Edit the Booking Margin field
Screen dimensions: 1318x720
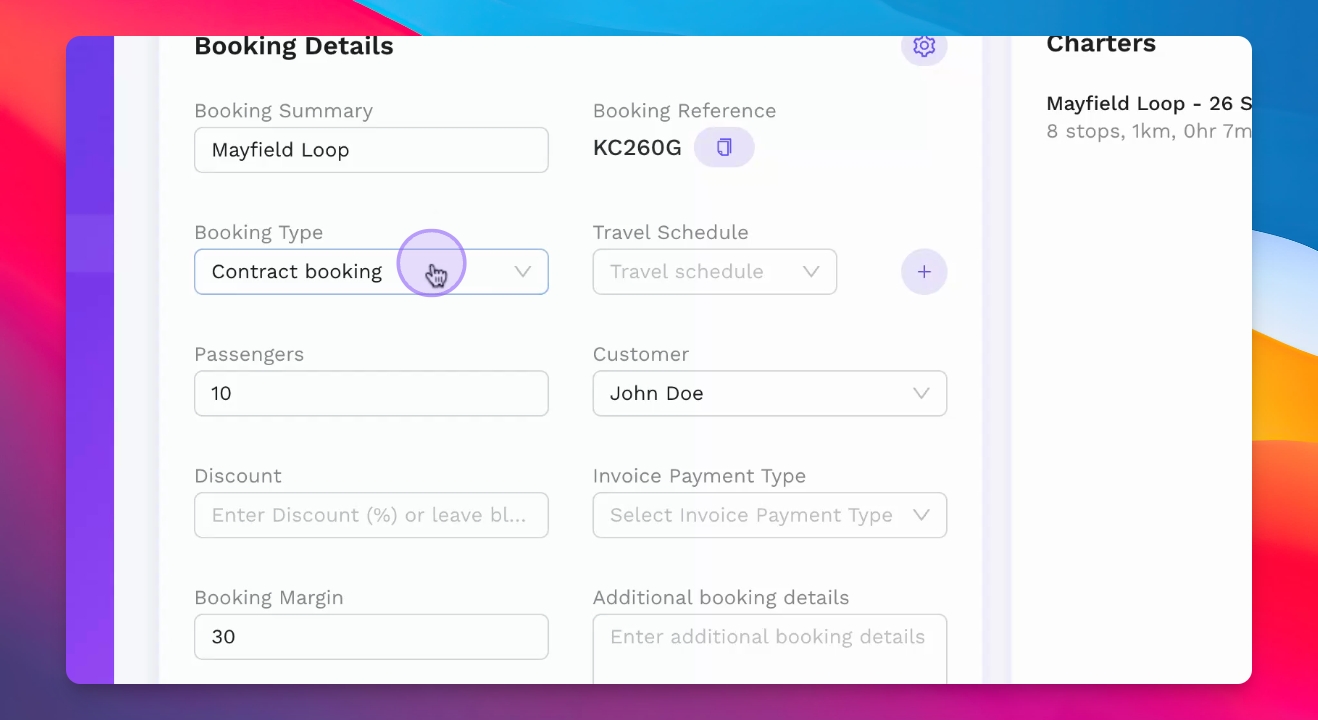[x=371, y=637]
